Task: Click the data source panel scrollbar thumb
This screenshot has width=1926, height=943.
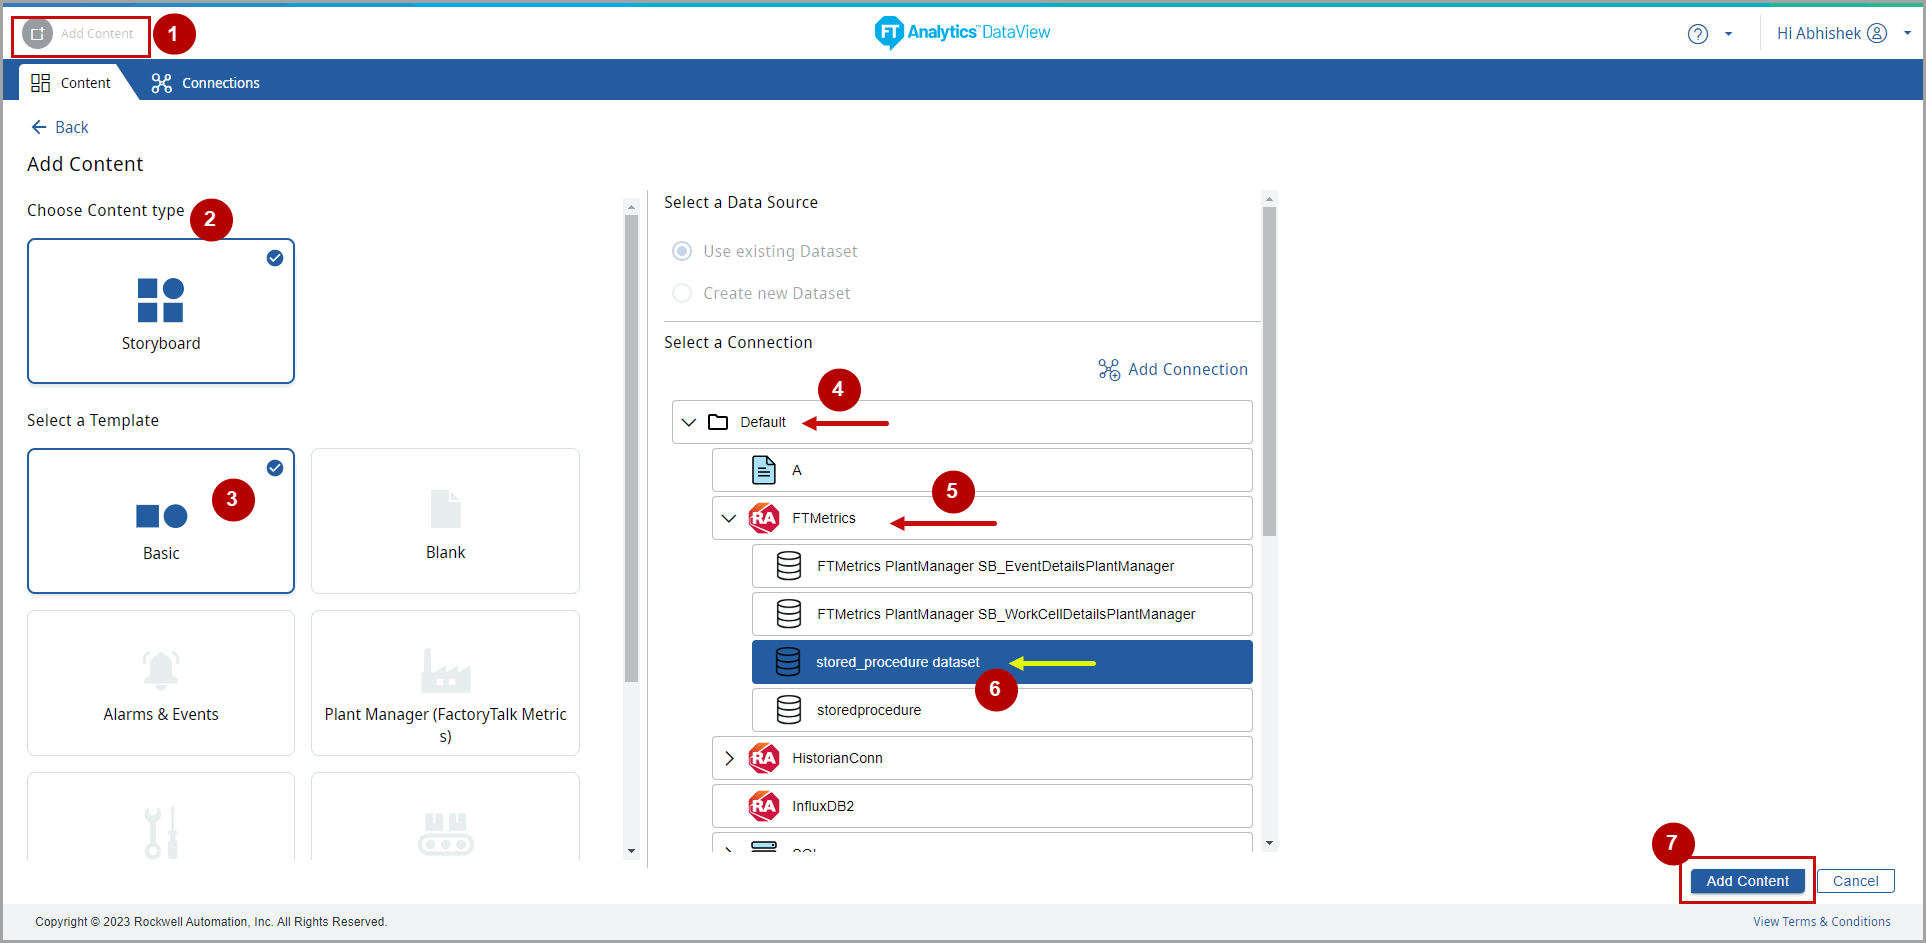Action: pos(1269,371)
